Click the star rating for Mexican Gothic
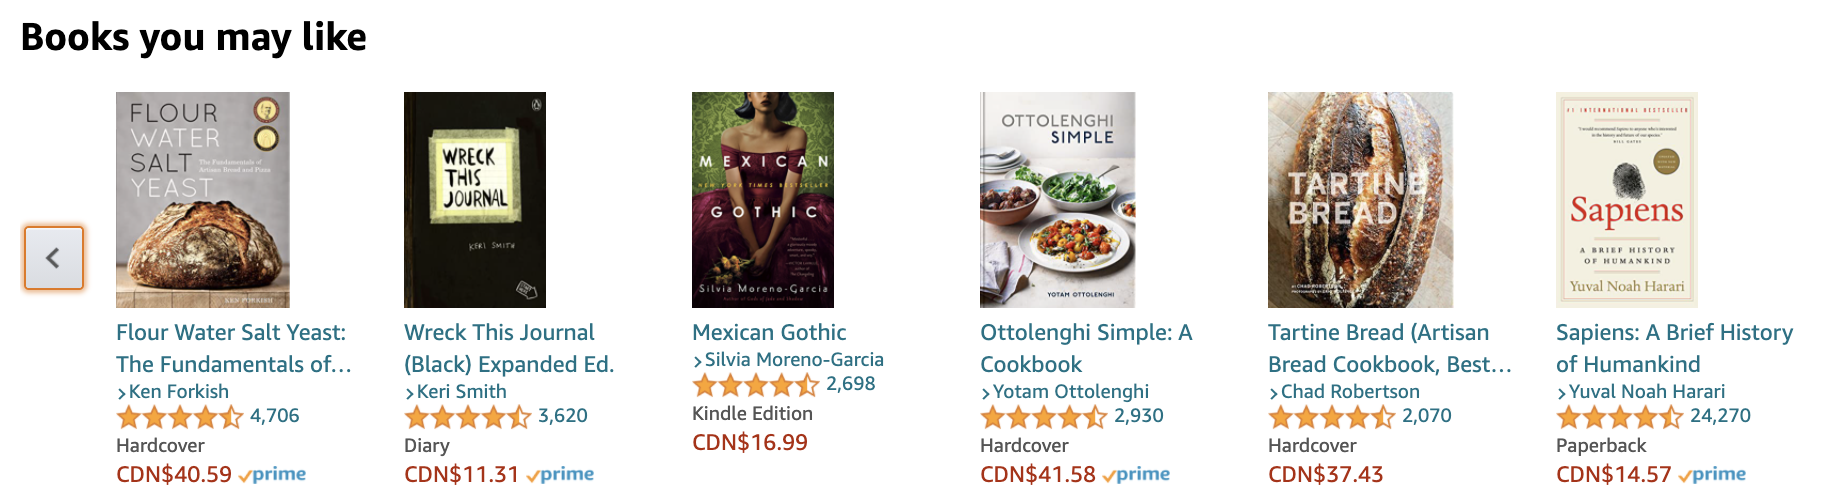The width and height of the screenshot is (1822, 502). pos(755,384)
